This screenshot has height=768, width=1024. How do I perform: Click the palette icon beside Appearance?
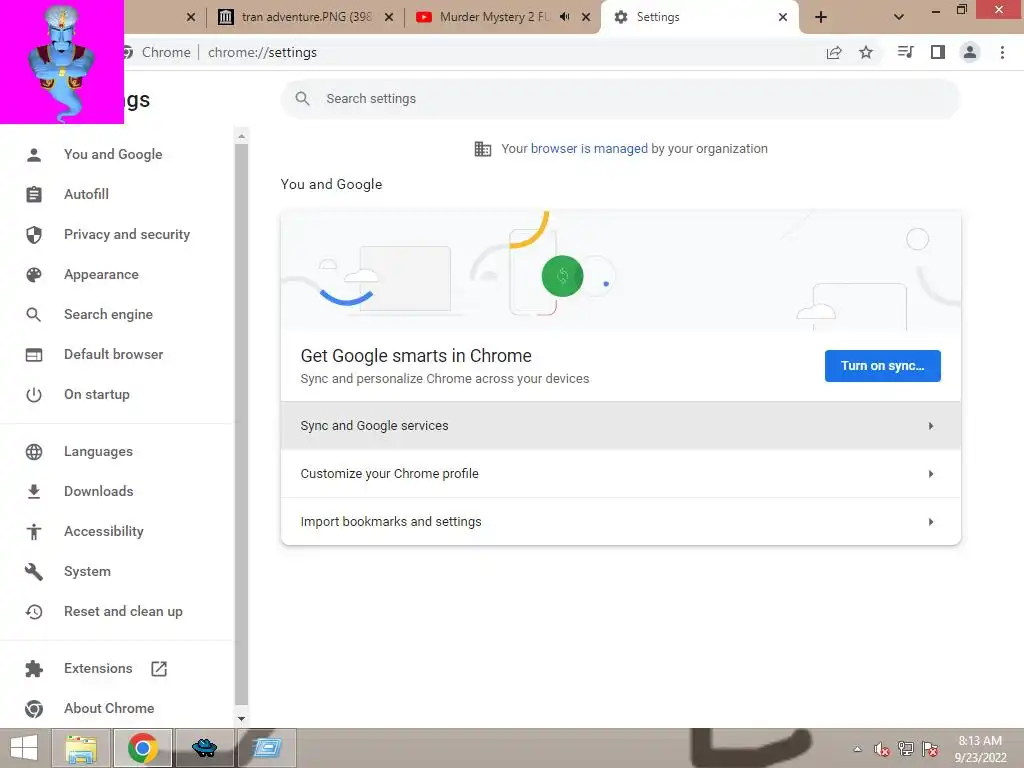[34, 275]
